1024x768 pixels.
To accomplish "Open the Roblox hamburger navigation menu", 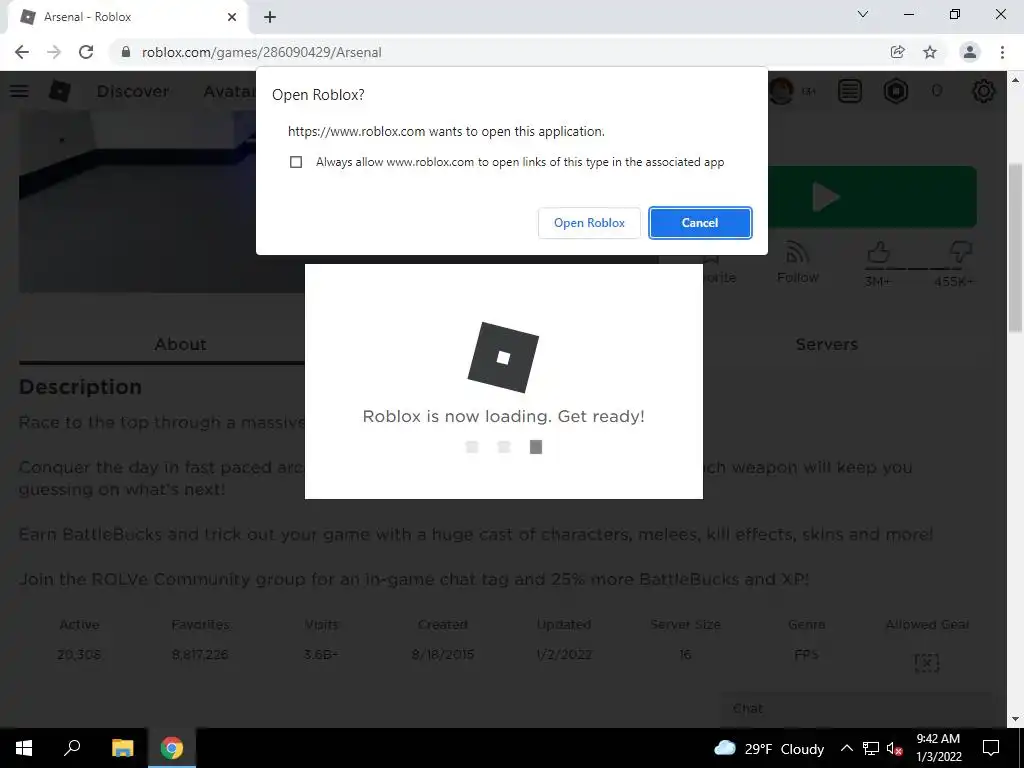I will pos(19,91).
